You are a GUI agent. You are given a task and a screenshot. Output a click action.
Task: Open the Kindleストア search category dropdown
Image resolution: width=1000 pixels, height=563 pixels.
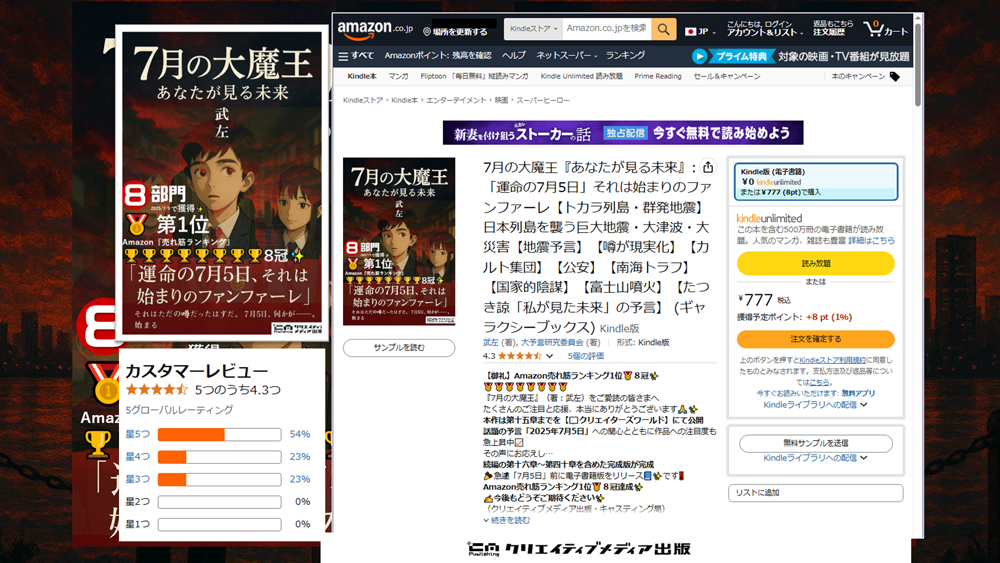[533, 29]
